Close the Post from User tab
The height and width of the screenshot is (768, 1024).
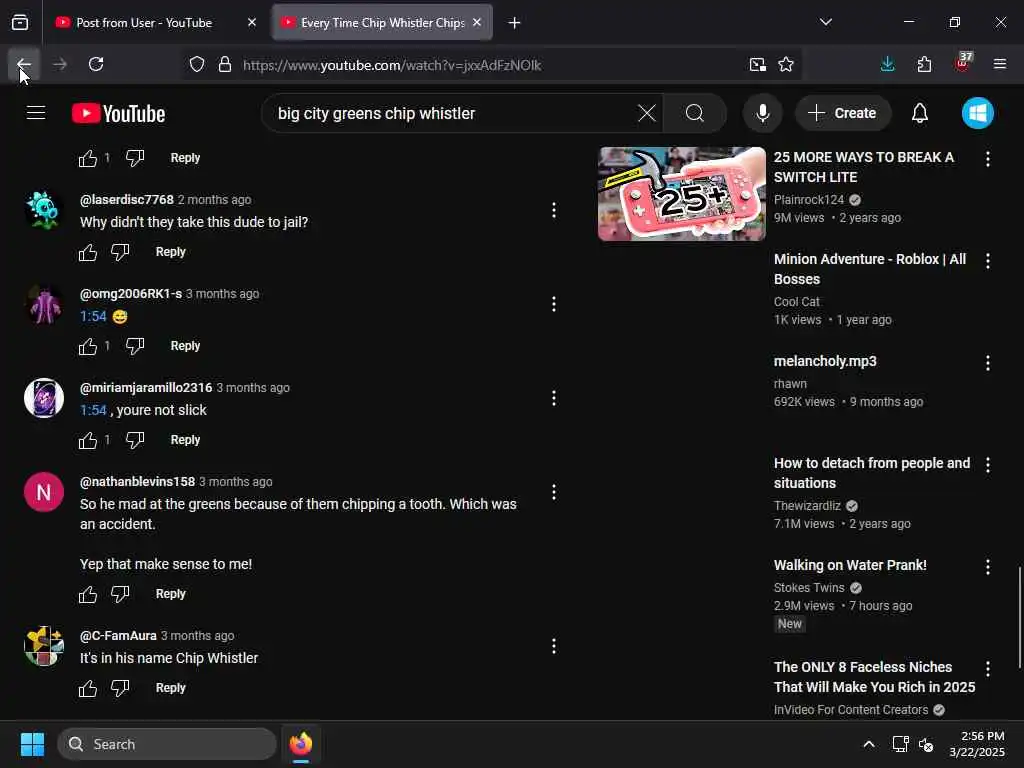click(252, 23)
